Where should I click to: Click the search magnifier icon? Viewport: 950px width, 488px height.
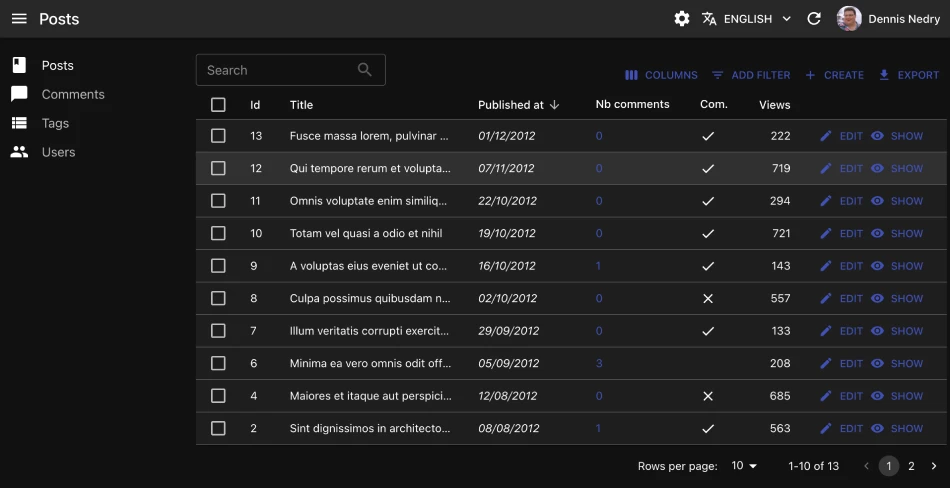tap(365, 70)
